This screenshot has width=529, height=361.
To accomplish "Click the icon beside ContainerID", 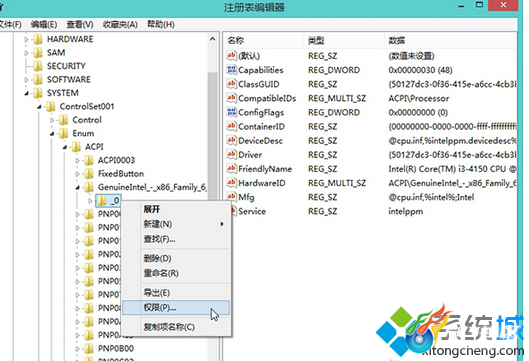I will [x=231, y=126].
